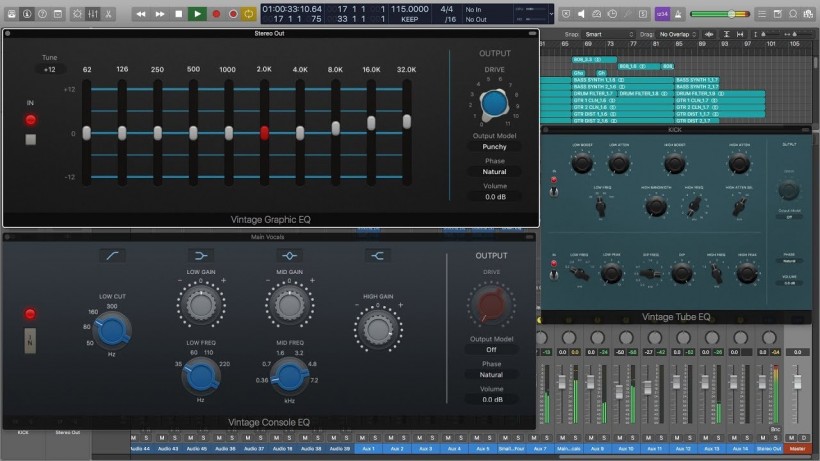Select the Aux 1 channel strip label

tap(369, 449)
